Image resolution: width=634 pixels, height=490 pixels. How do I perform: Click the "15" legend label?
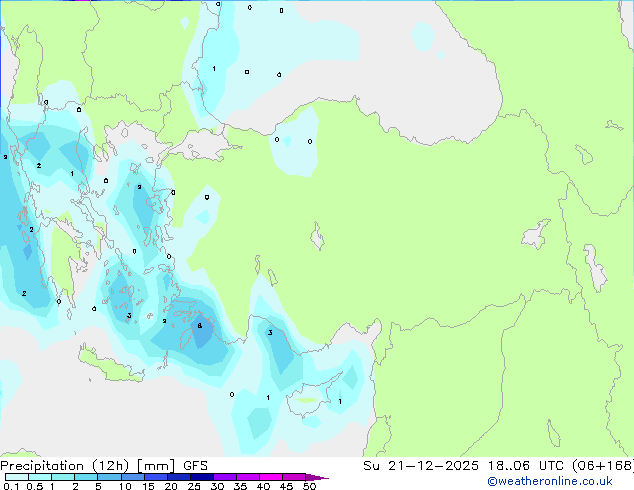(148, 486)
